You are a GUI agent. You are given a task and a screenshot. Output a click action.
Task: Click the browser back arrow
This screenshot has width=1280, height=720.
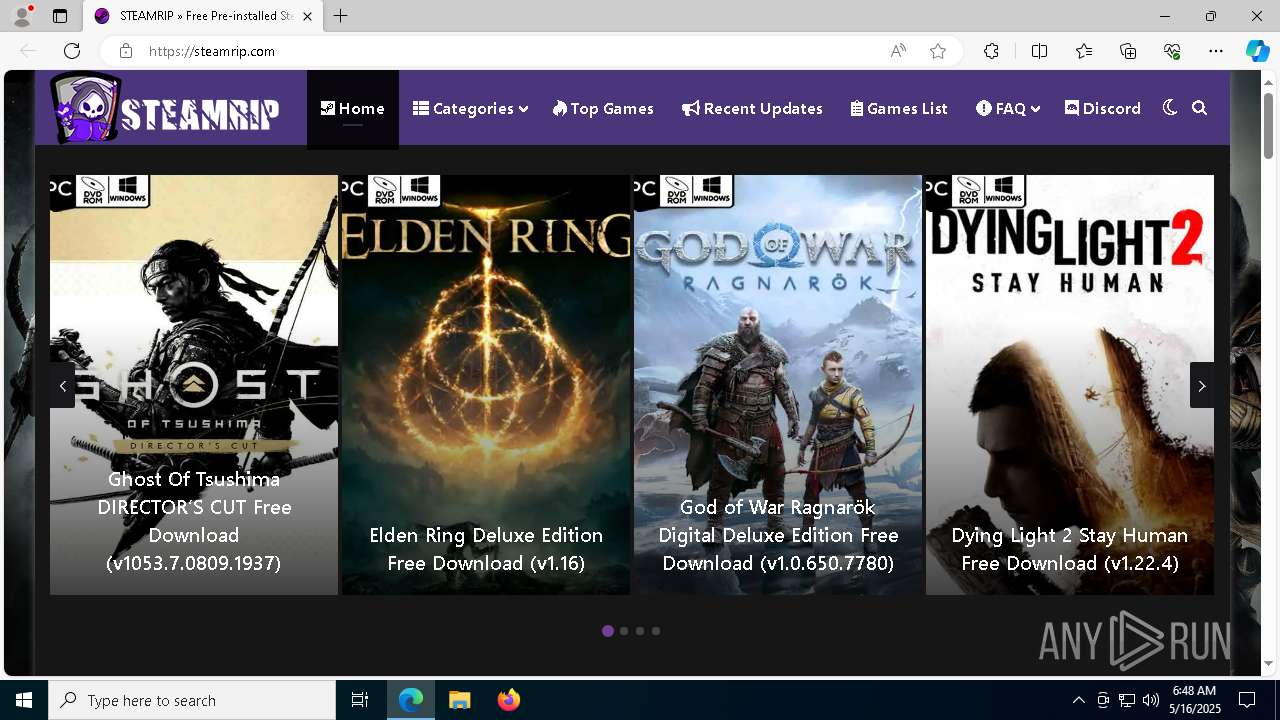pyautogui.click(x=28, y=51)
